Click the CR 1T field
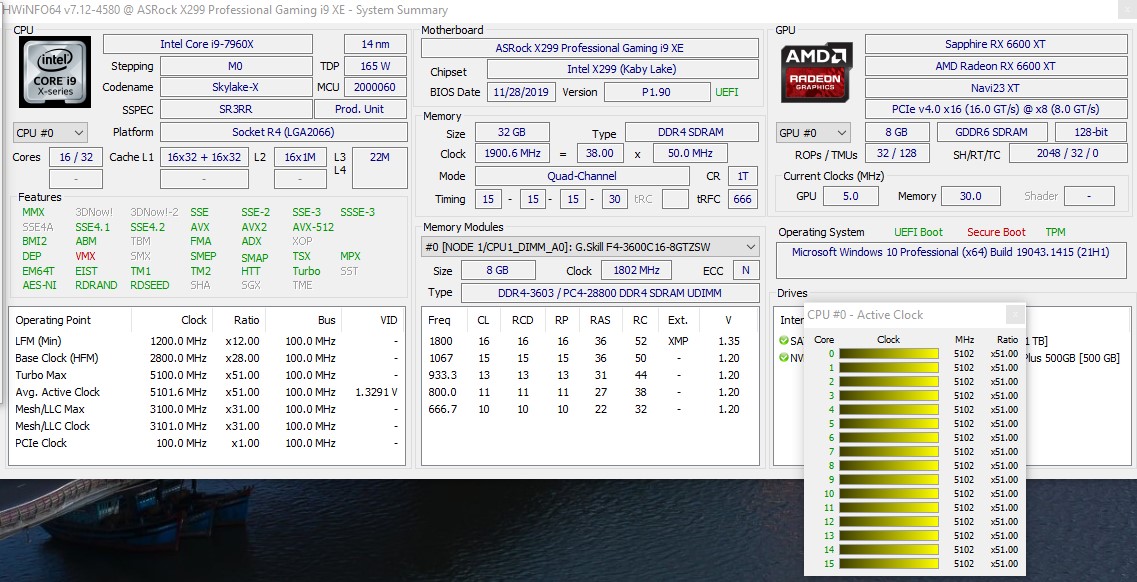Screen dimensions: 1137x582 click(x=743, y=176)
